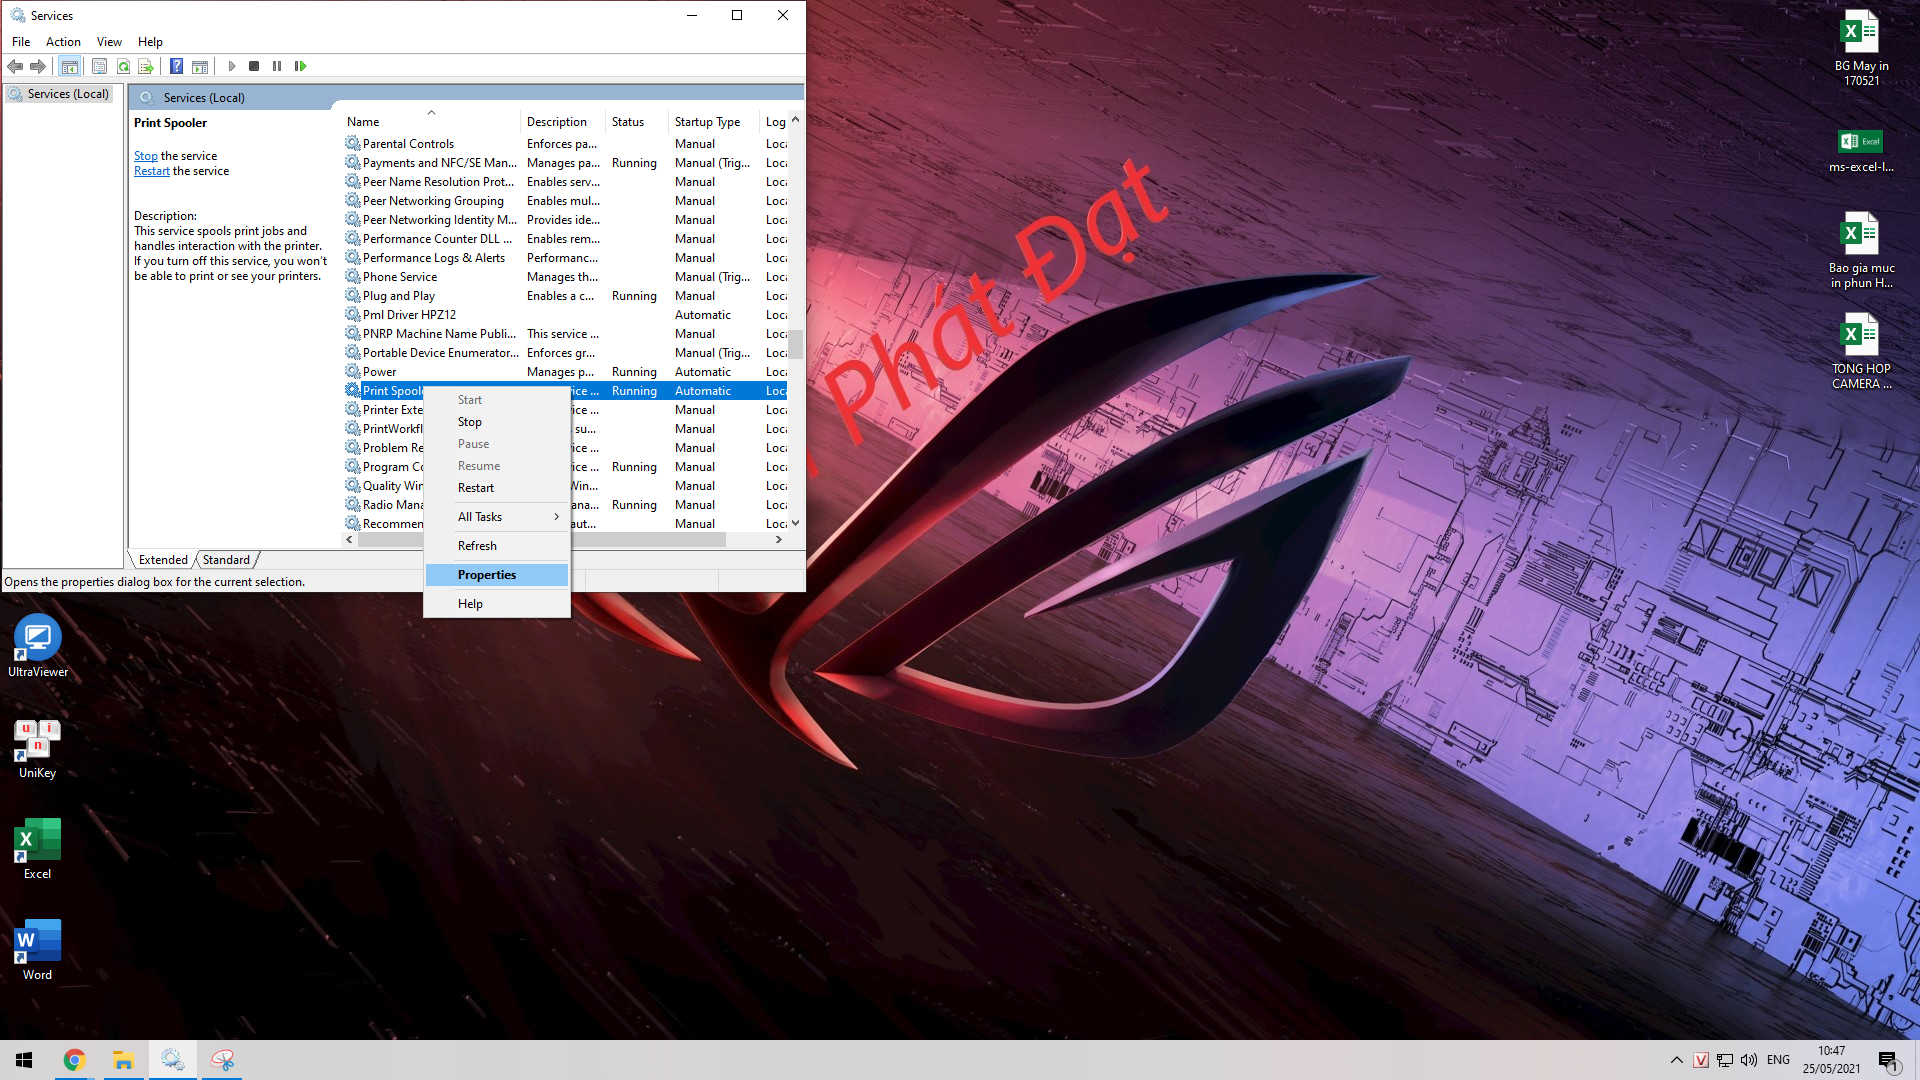The height and width of the screenshot is (1080, 1920).
Task: Open Properties via toolbar sheet icon
Action: (99, 66)
